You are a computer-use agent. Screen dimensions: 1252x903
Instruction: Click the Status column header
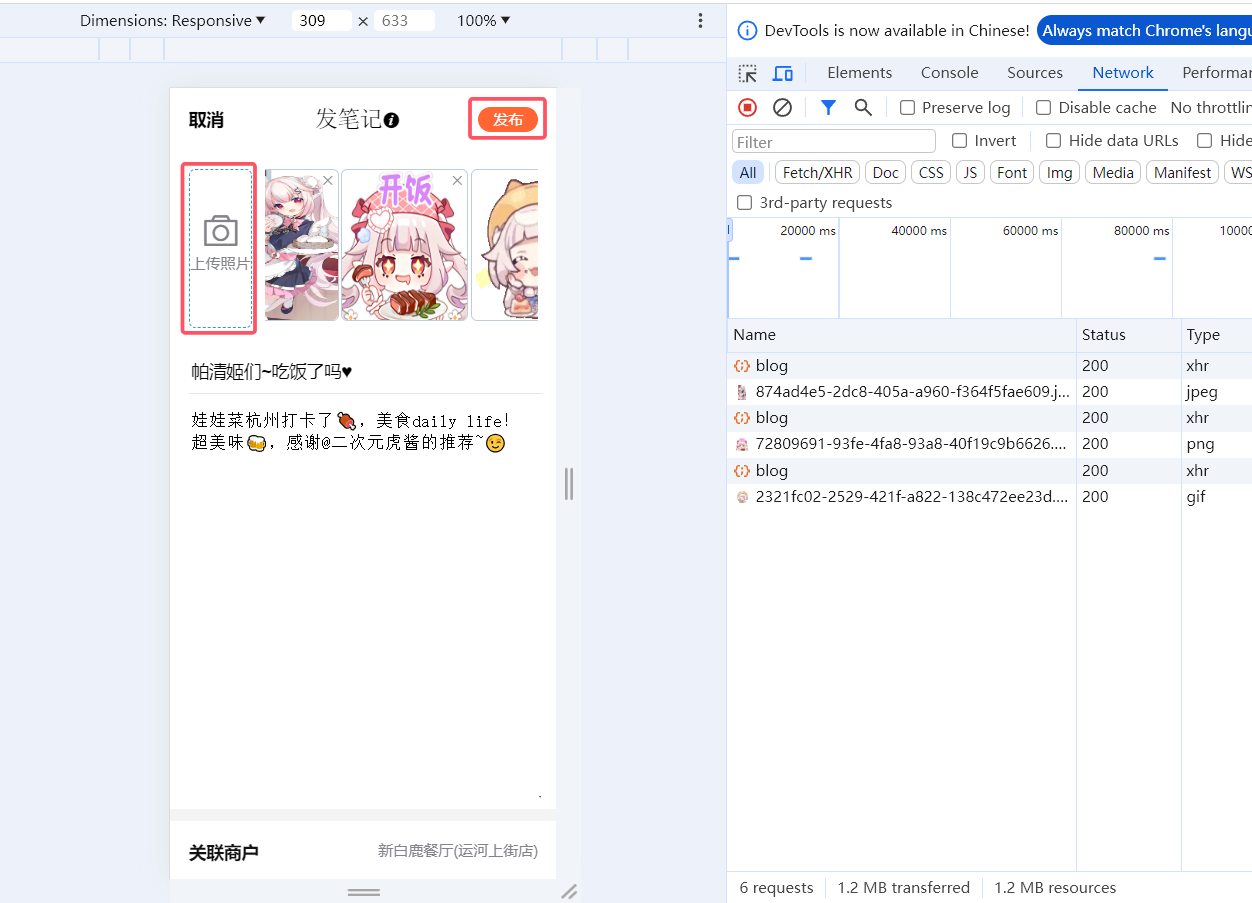pos(1129,335)
